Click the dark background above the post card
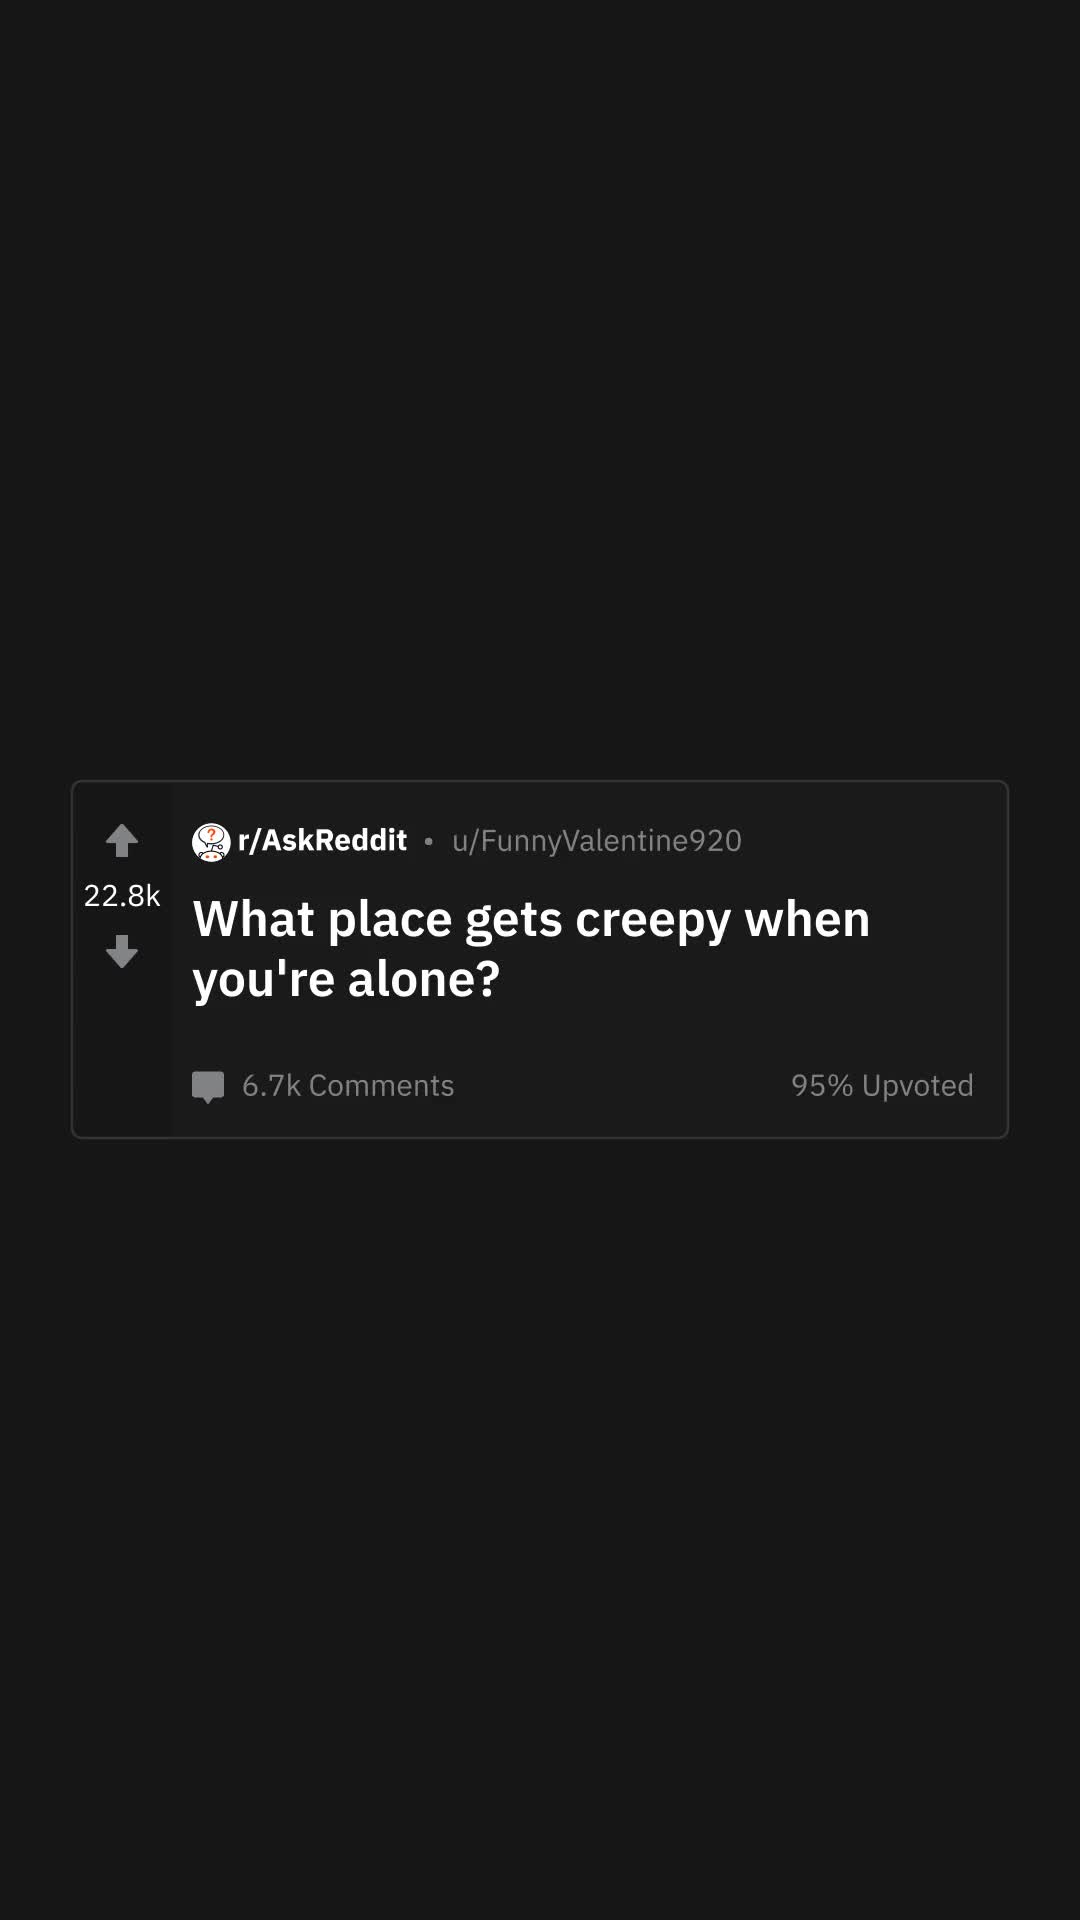Image resolution: width=1080 pixels, height=1920 pixels. [x=540, y=390]
